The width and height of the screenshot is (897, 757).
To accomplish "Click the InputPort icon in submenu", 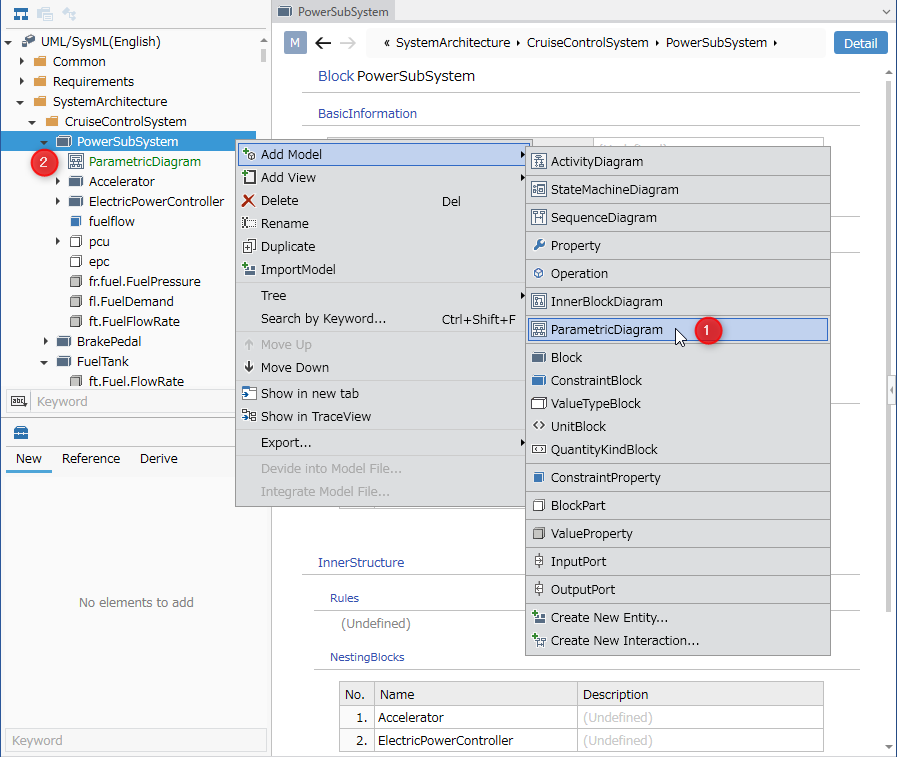I will pos(538,561).
